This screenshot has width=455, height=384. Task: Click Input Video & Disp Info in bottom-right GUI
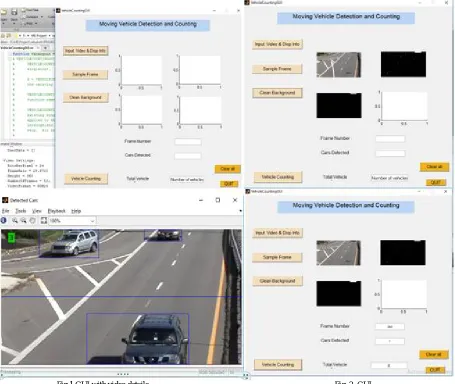277,233
